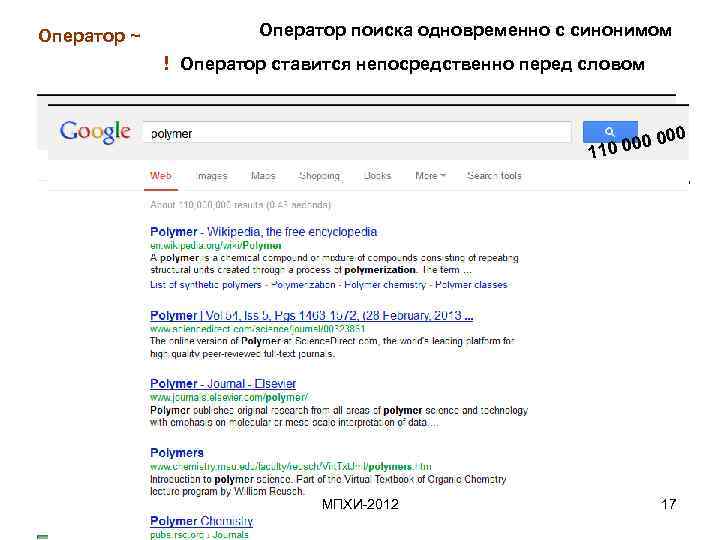The width and height of the screenshot is (720, 540).
Task: Click the www.journals.elsevier.com/polymer/ URL text
Action: [x=229, y=397]
